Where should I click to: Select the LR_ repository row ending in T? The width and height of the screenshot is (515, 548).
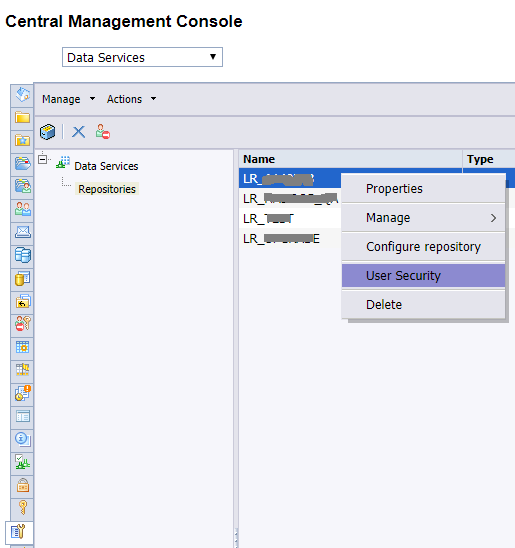coord(290,218)
